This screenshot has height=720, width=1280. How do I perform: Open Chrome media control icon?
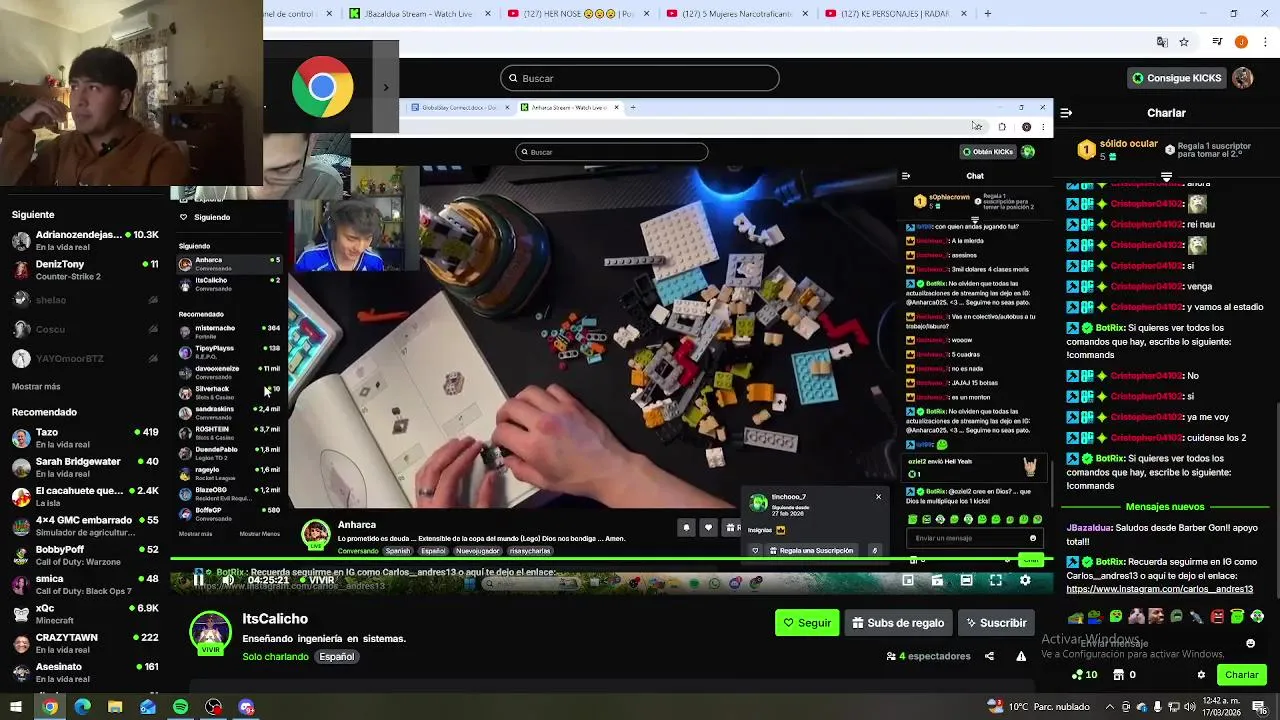(1217, 42)
